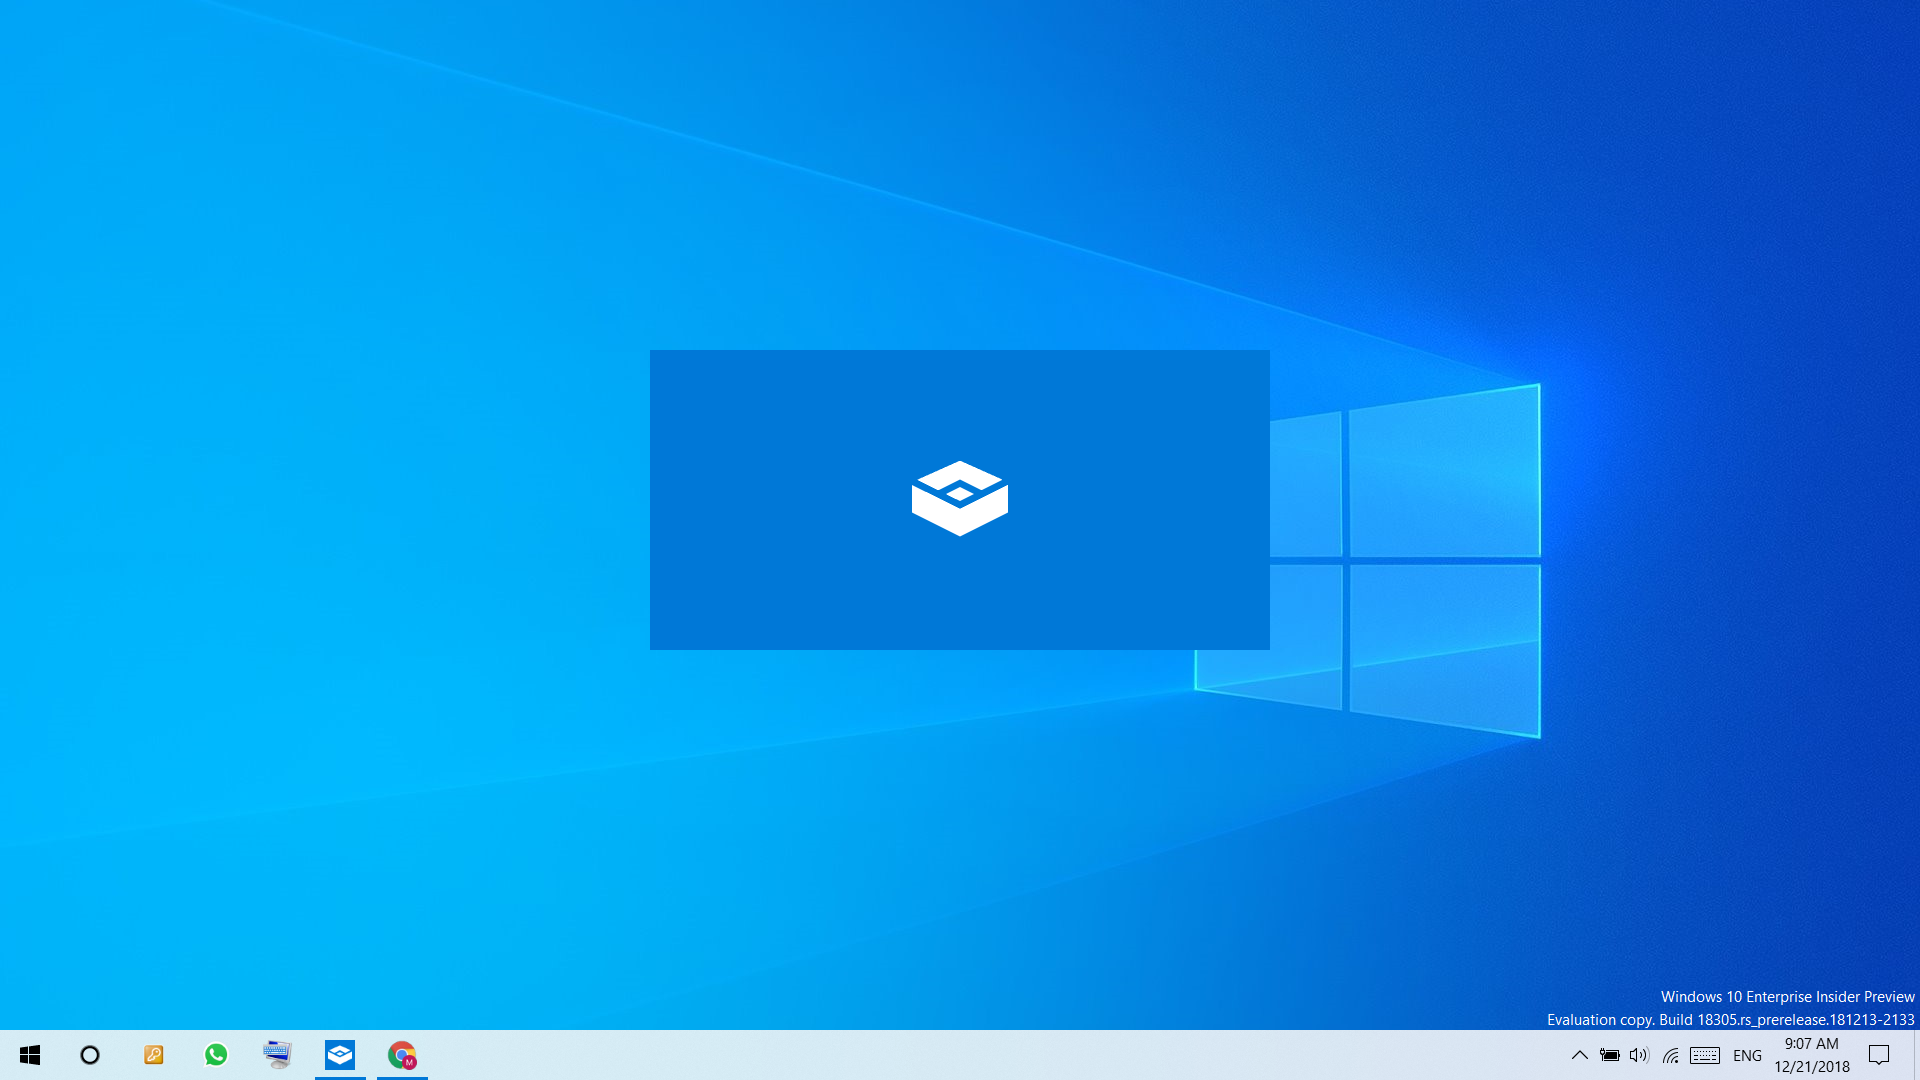Switch to Windows Sandbox taskbar icon
Screen dimensions: 1920x1080
(x=340, y=1055)
